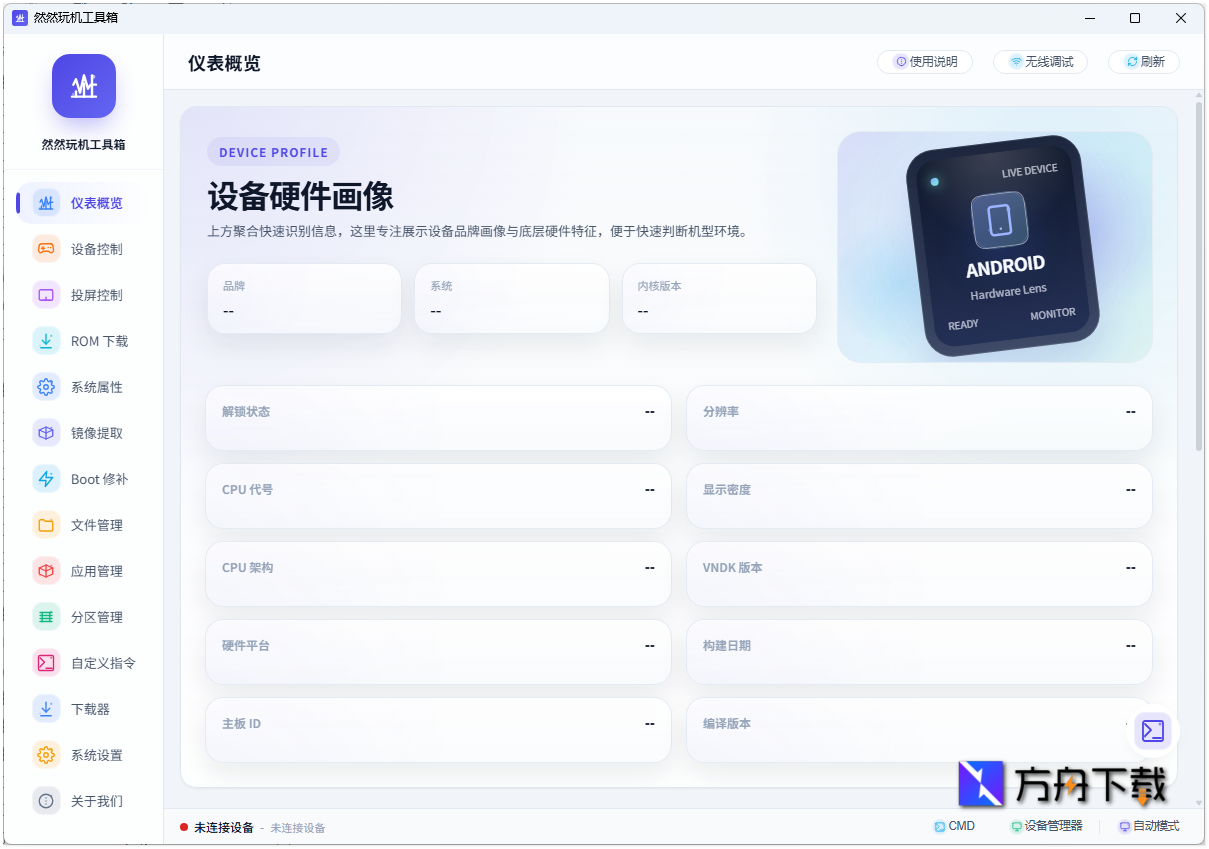The width and height of the screenshot is (1209, 849).
Task: Click the 硬件平台 row
Action: point(438,652)
